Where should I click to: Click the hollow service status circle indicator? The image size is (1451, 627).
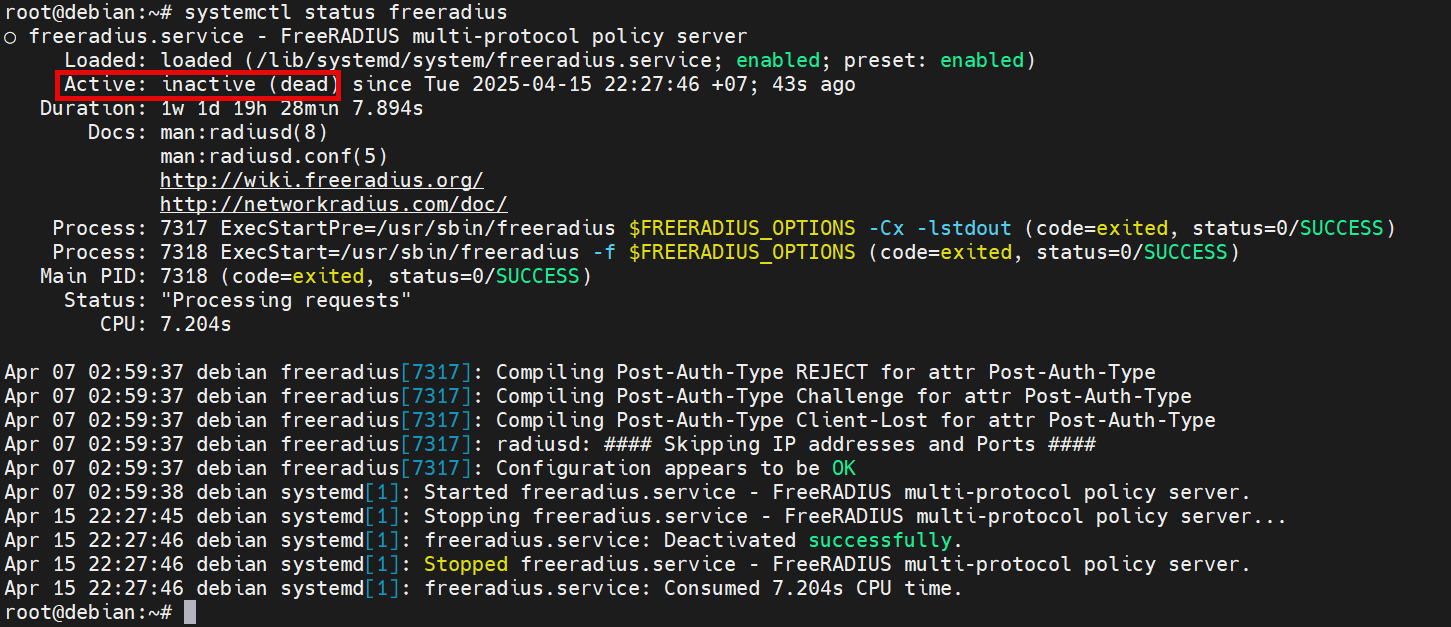[10, 37]
